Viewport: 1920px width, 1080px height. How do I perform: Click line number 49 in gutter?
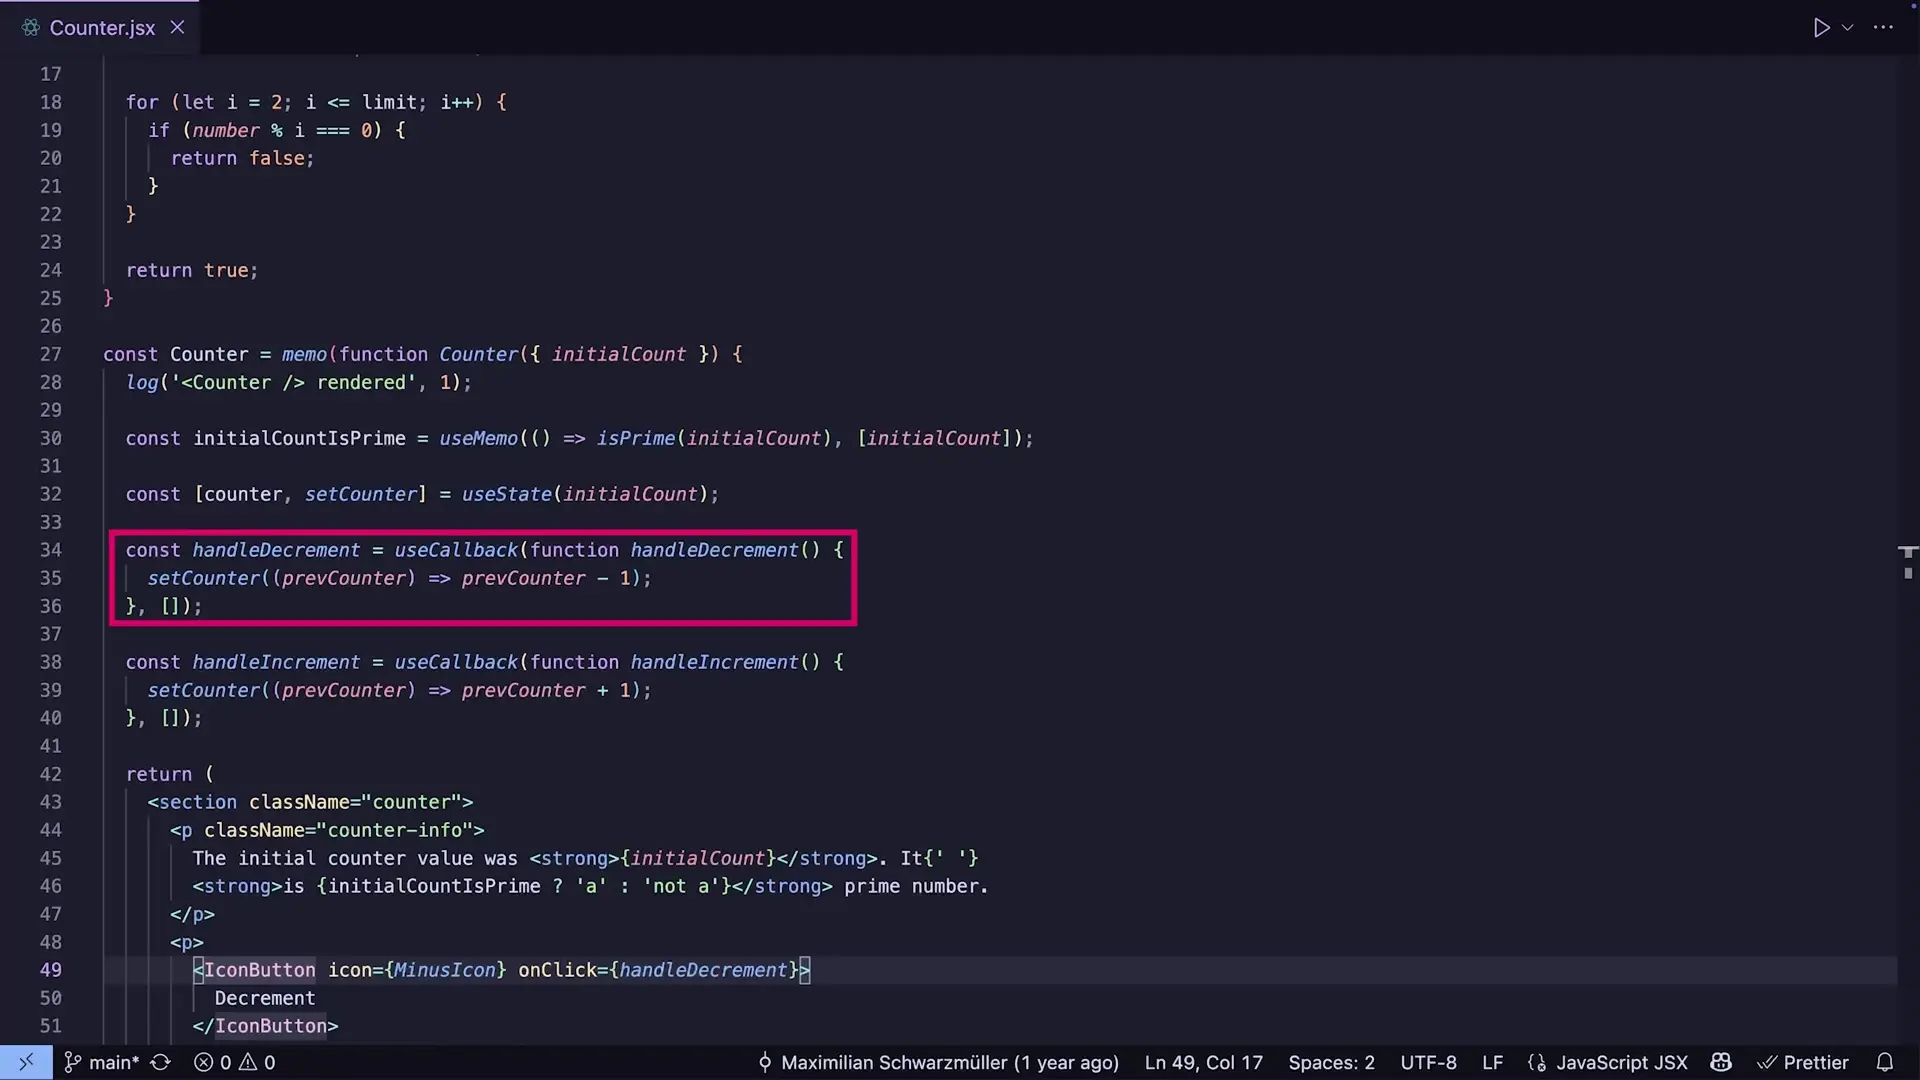50,970
